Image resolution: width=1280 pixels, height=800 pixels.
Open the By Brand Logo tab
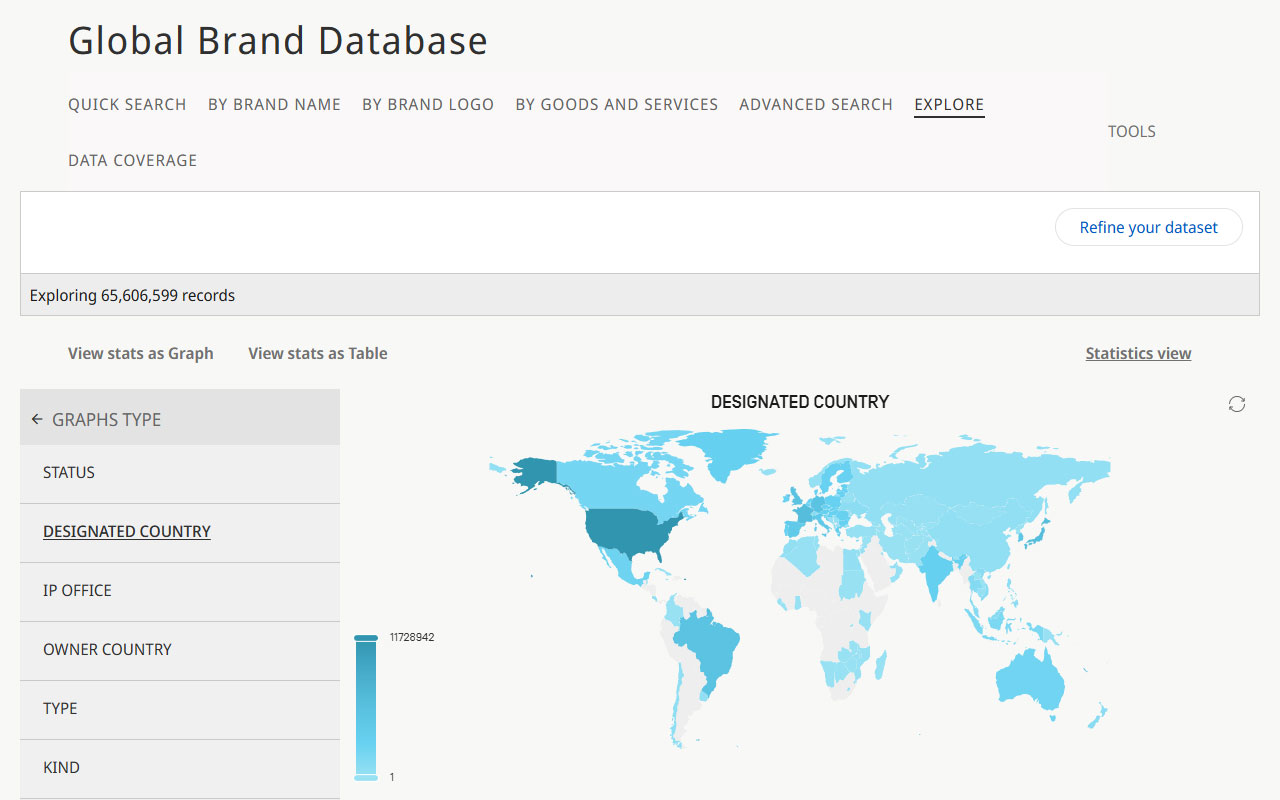click(x=428, y=104)
